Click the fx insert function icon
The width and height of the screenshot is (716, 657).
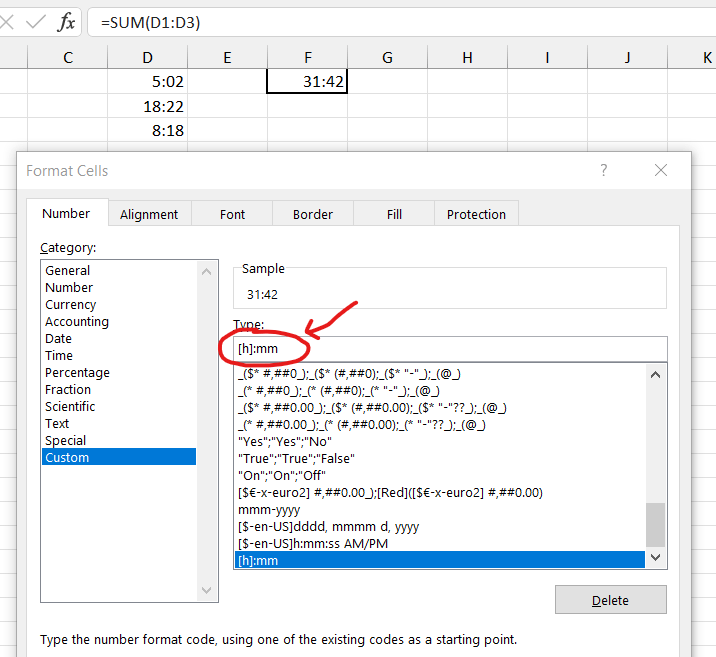(67, 22)
